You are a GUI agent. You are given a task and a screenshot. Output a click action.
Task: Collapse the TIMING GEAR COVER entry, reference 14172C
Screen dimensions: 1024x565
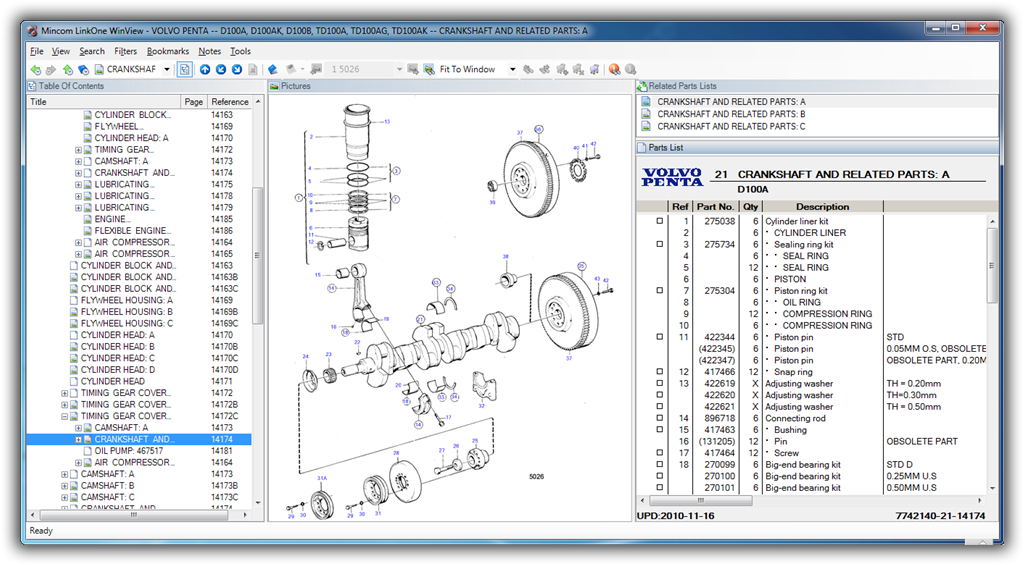65,417
